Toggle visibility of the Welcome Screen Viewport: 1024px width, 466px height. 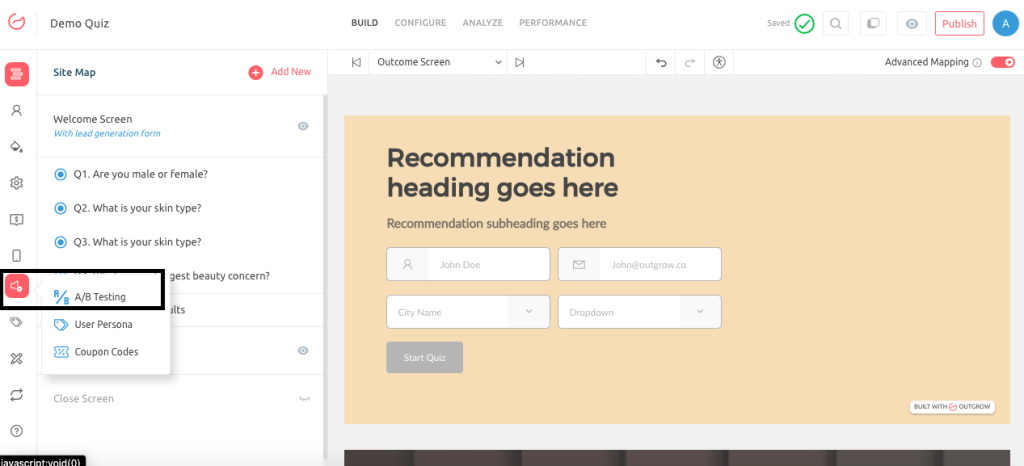302,126
